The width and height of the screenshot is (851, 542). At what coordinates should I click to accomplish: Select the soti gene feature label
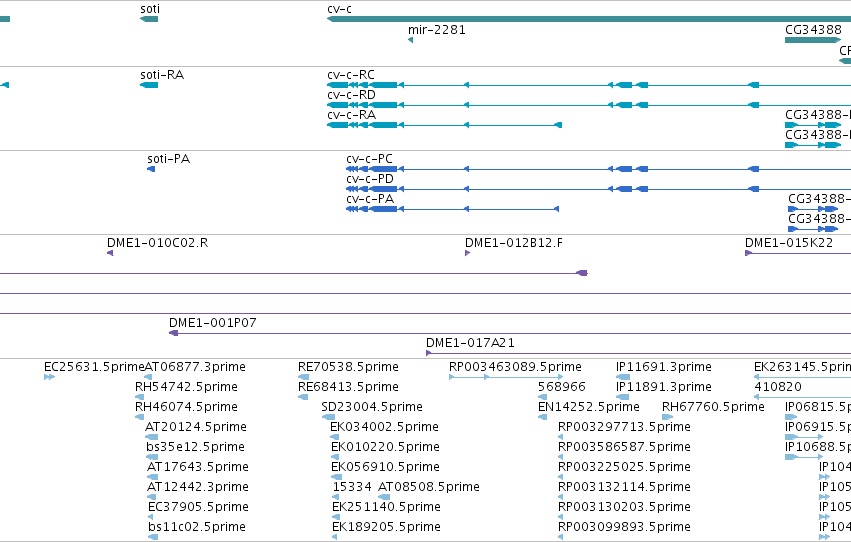pos(150,9)
